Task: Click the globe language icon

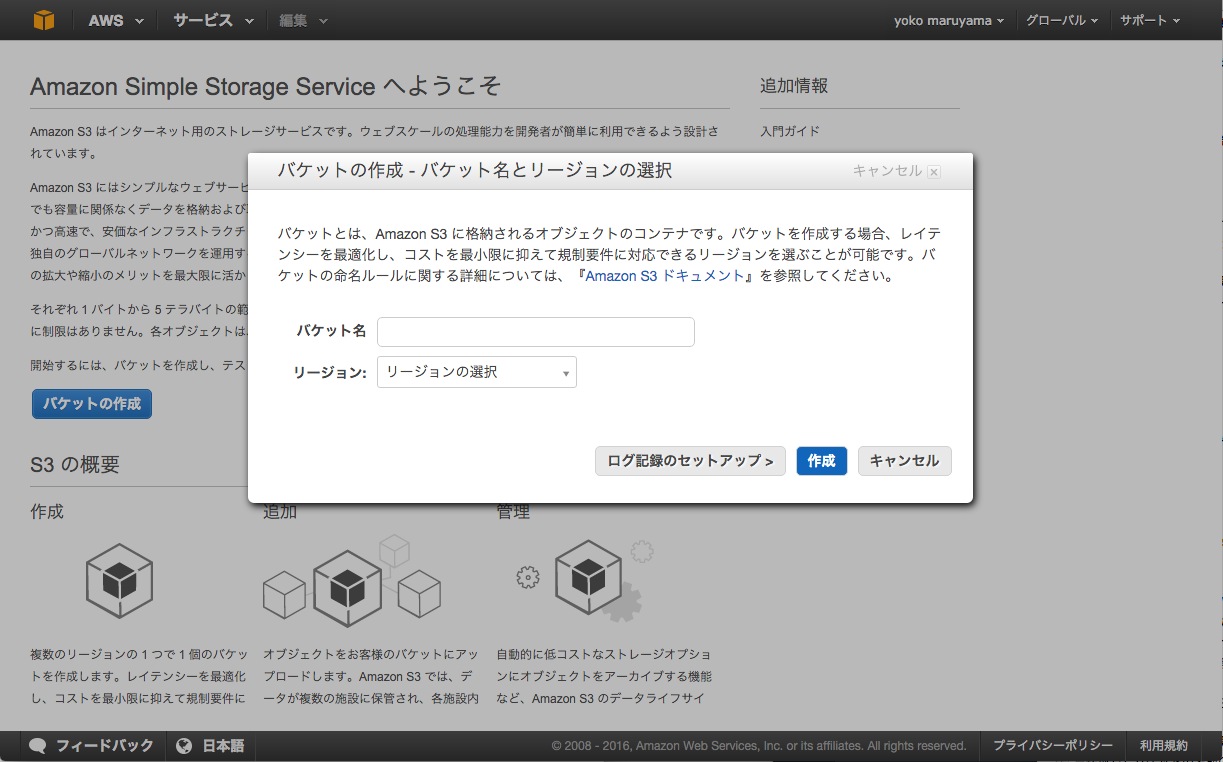Action: (x=184, y=746)
